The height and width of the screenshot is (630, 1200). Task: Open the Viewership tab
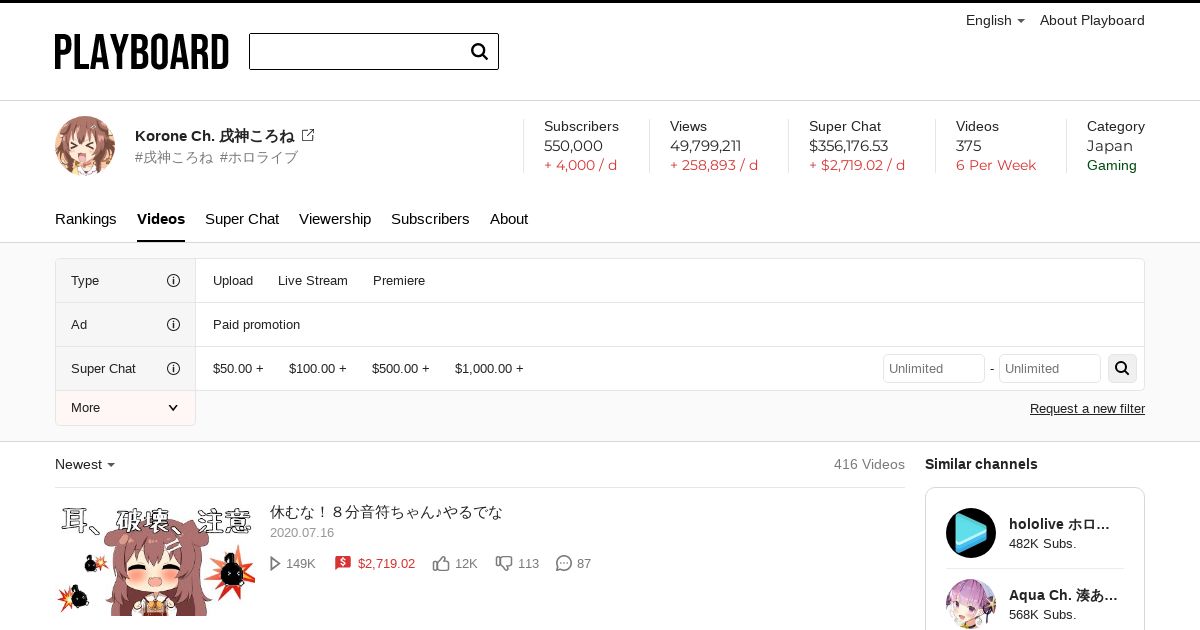click(335, 219)
